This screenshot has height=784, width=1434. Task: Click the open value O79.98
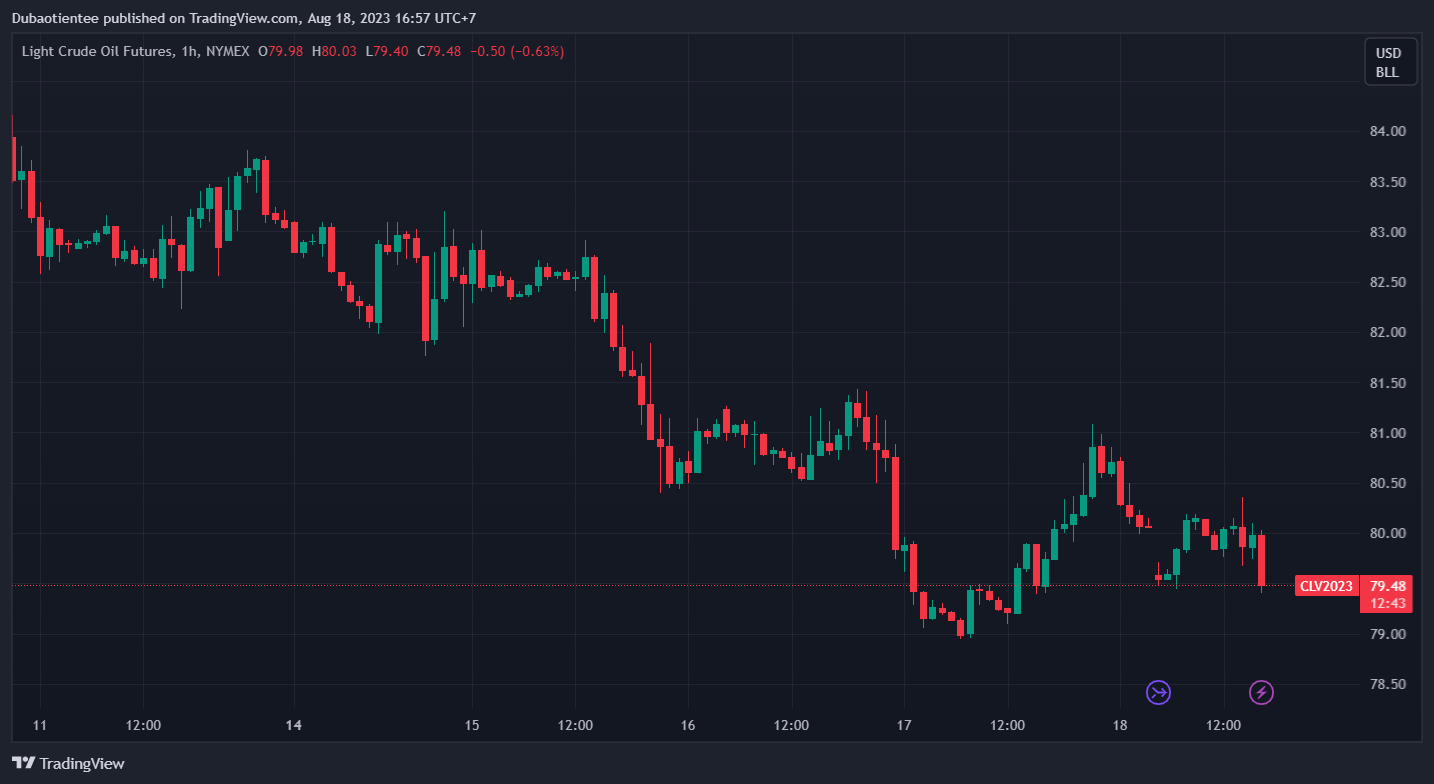(x=280, y=51)
